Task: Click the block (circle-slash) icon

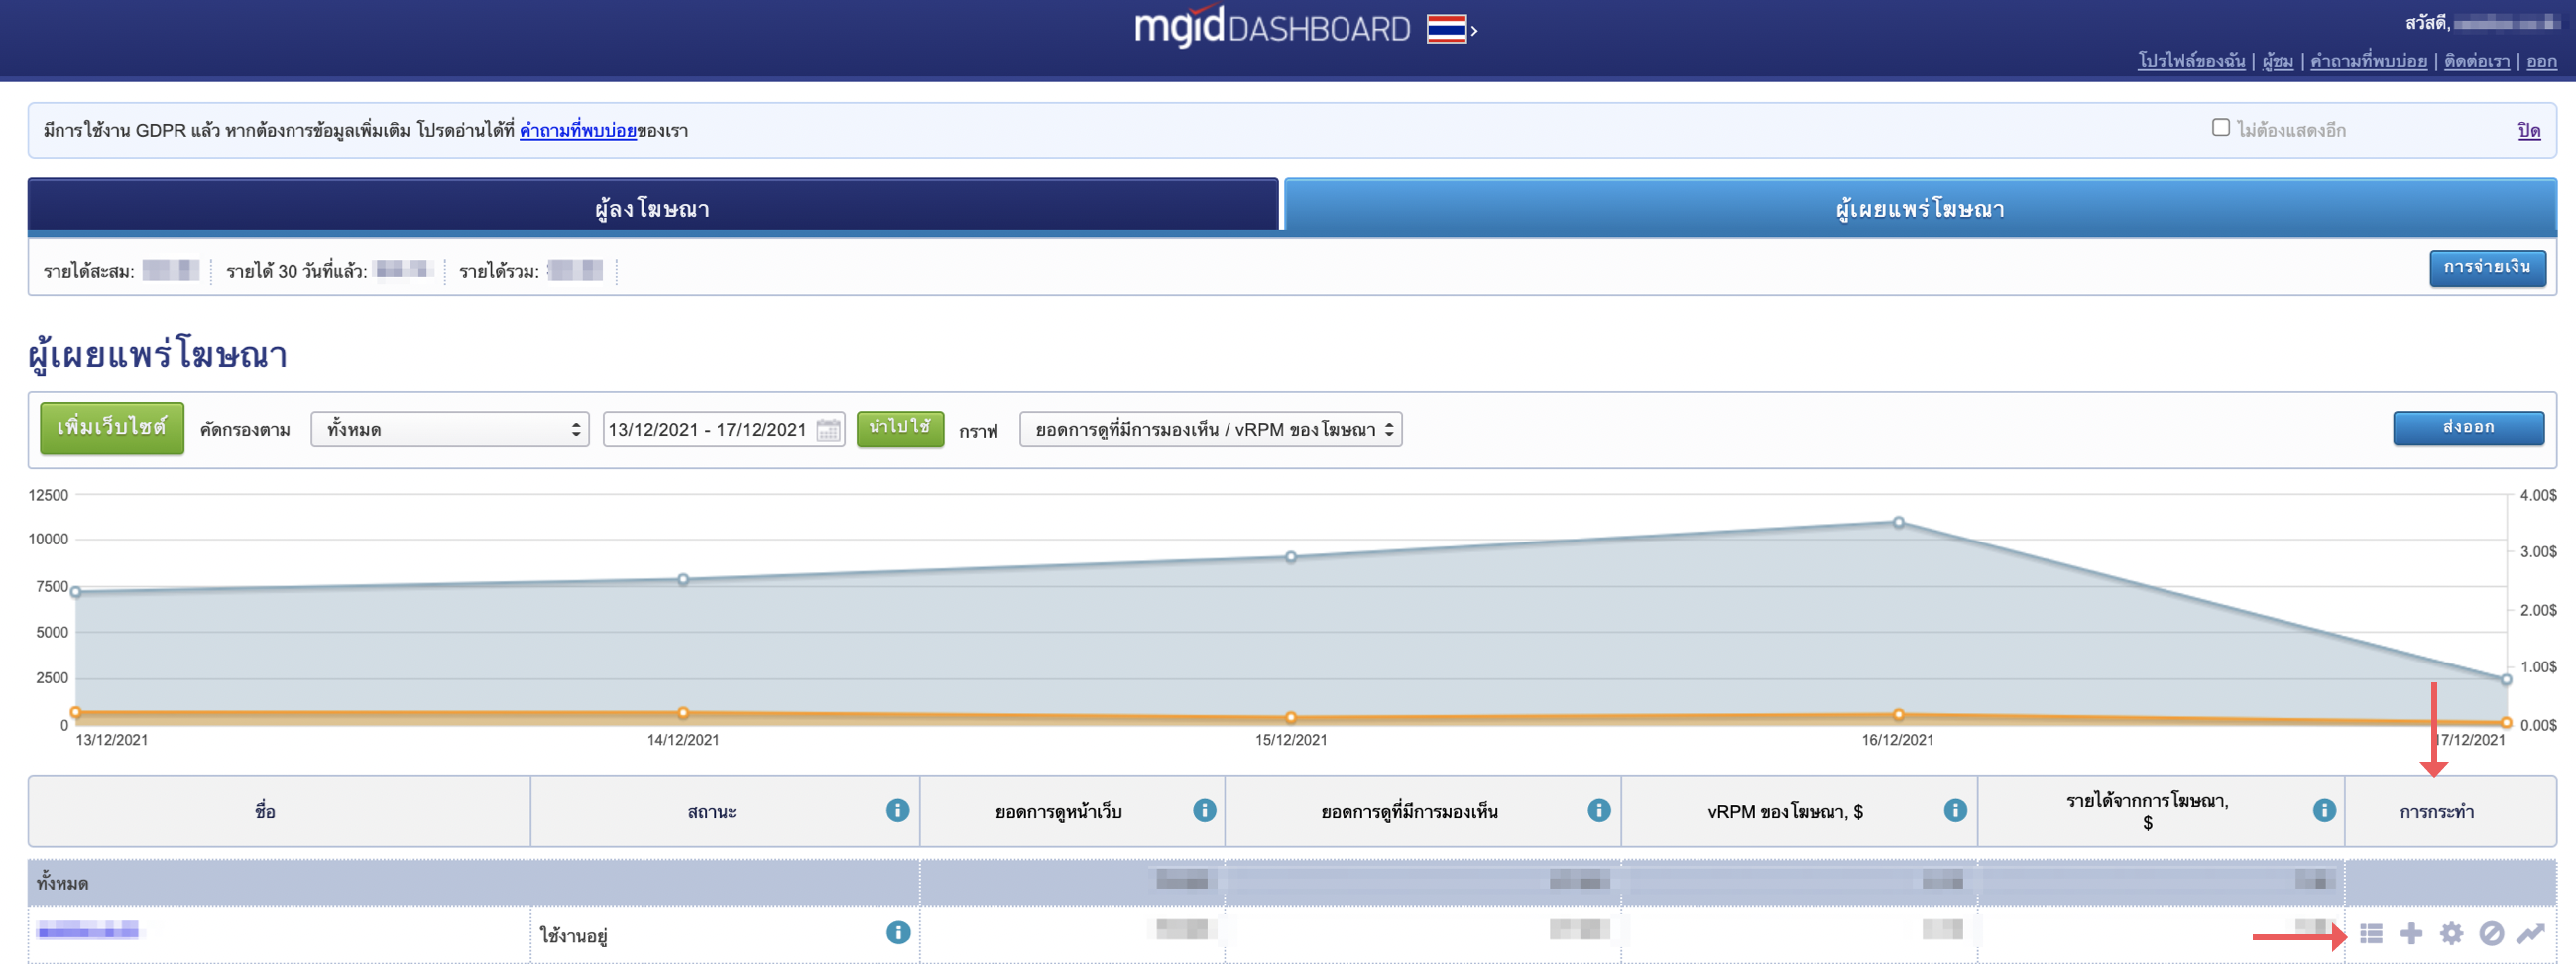Action: click(x=2491, y=933)
